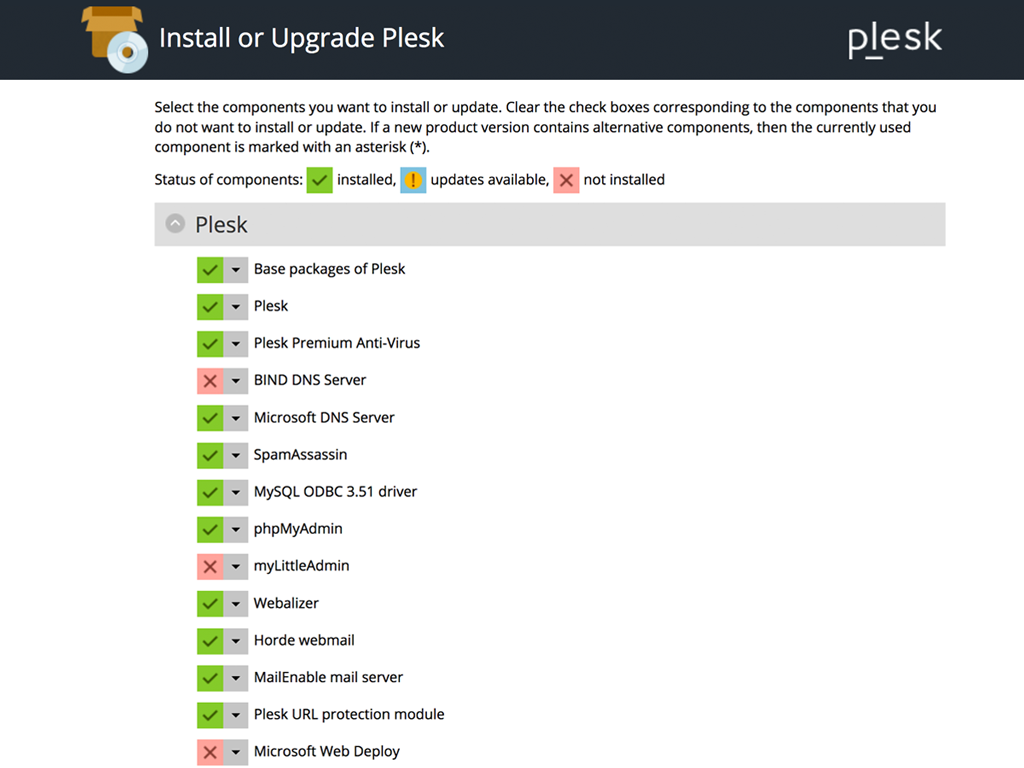Image resolution: width=1024 pixels, height=768 pixels.
Task: Click the green installed status icon
Action: pos(319,180)
